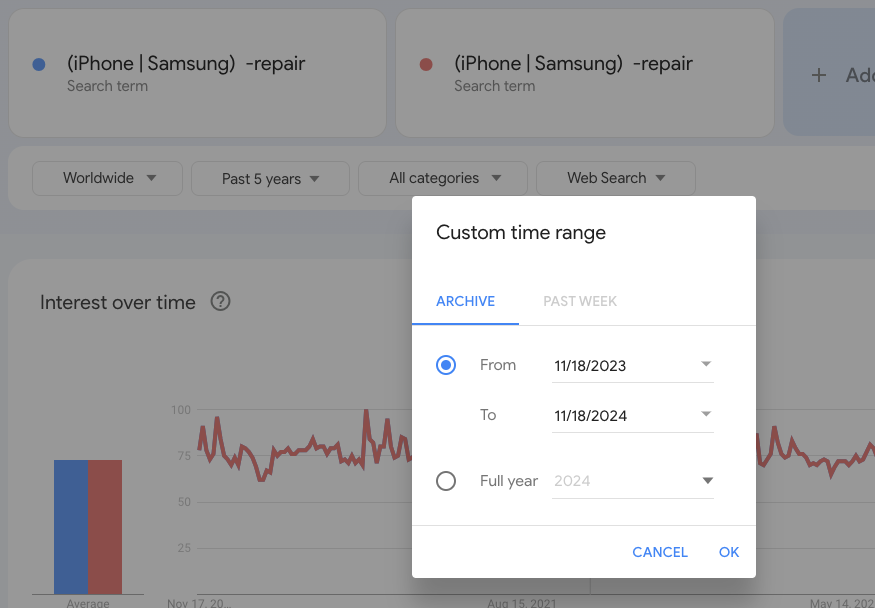The height and width of the screenshot is (608, 875).
Task: Click the plus Add comparison card
Action: tap(829, 73)
